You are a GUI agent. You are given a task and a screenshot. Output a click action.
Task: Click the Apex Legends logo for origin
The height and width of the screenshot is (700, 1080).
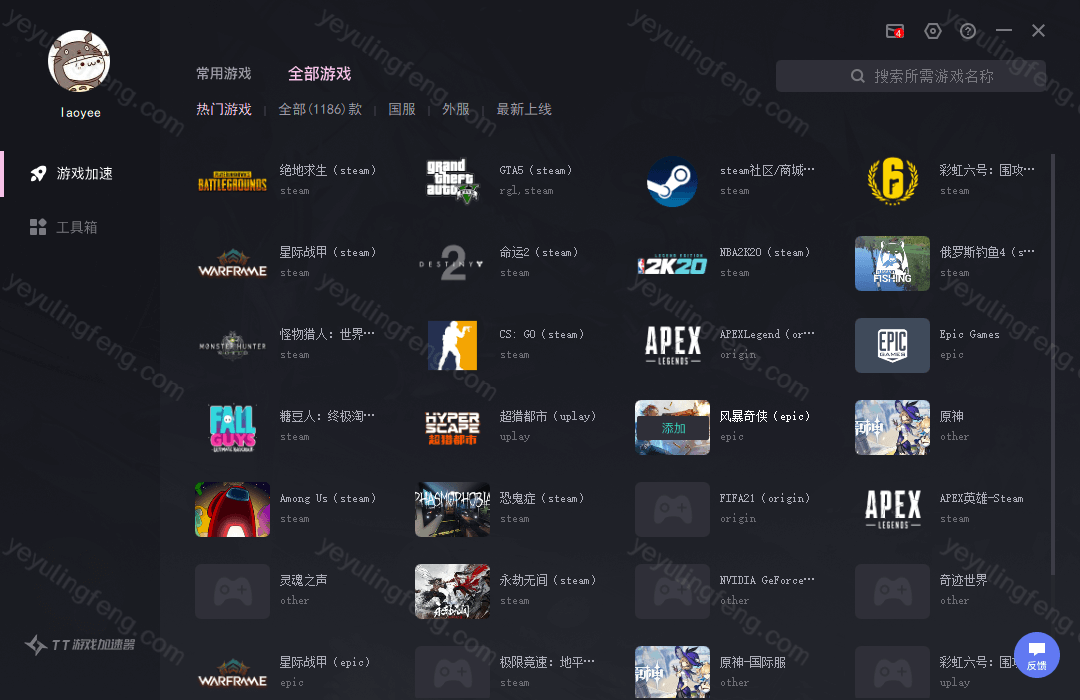(x=672, y=345)
